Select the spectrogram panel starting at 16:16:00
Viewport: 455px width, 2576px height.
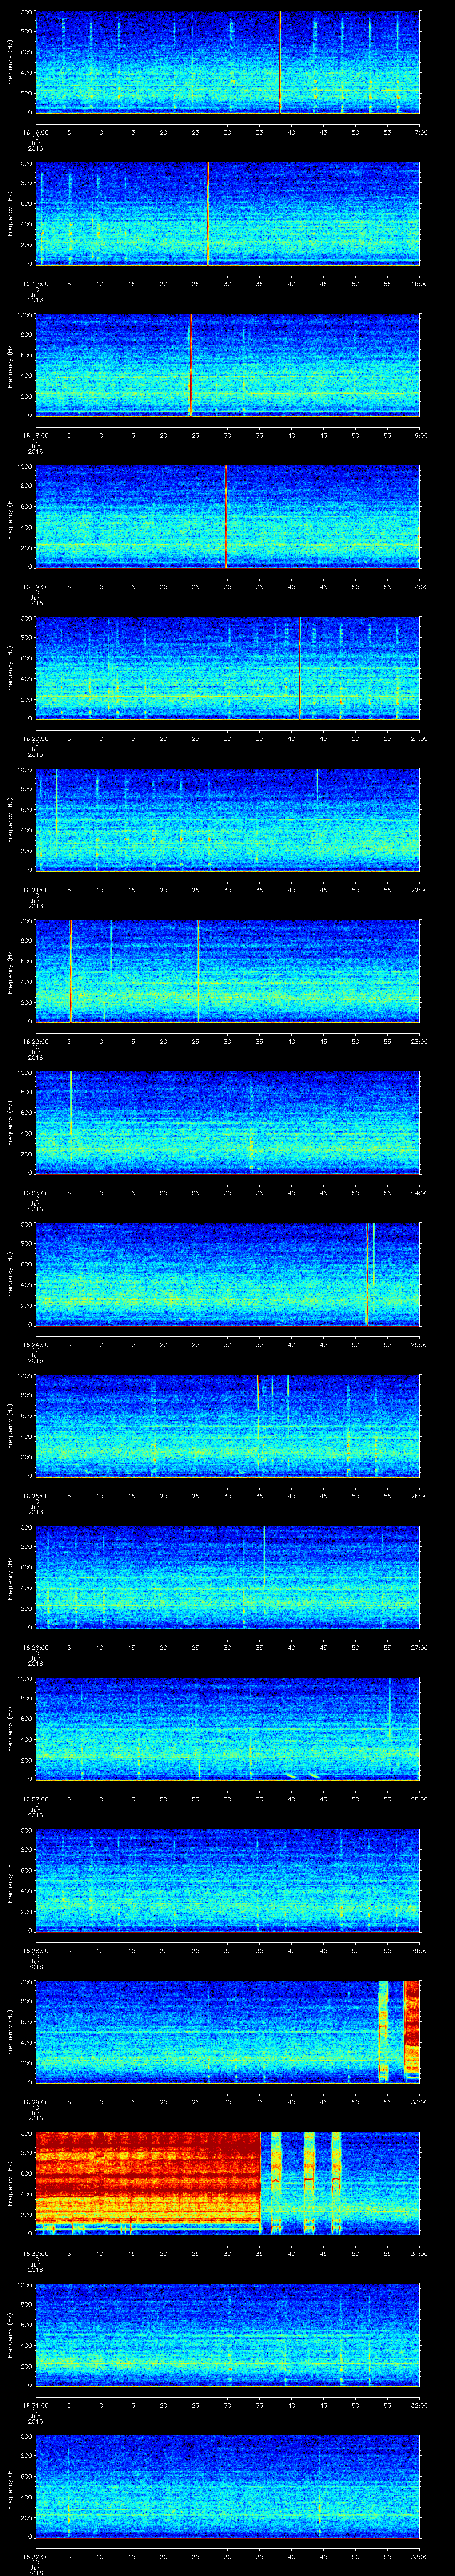click(x=227, y=62)
